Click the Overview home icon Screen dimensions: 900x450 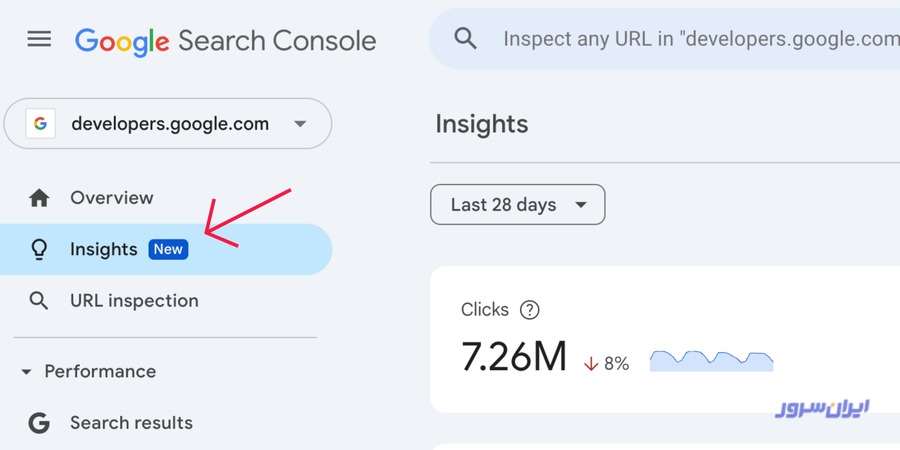point(39,198)
